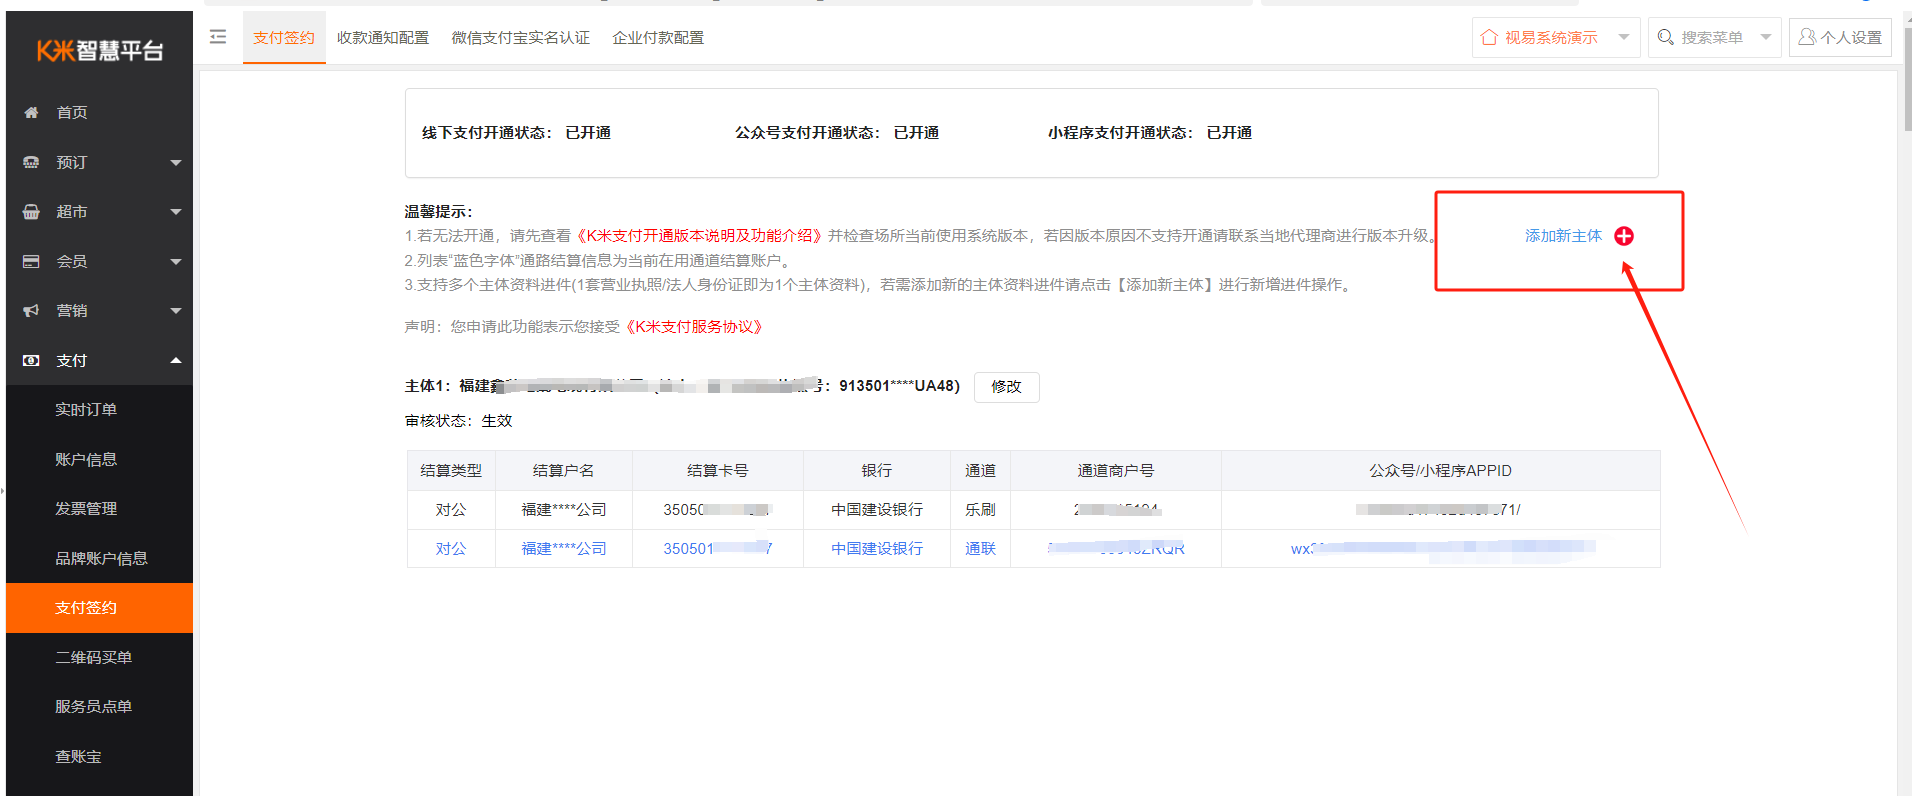The width and height of the screenshot is (1912, 796).
Task: Click the magnifier icon in 搜索菜单
Action: (1665, 37)
